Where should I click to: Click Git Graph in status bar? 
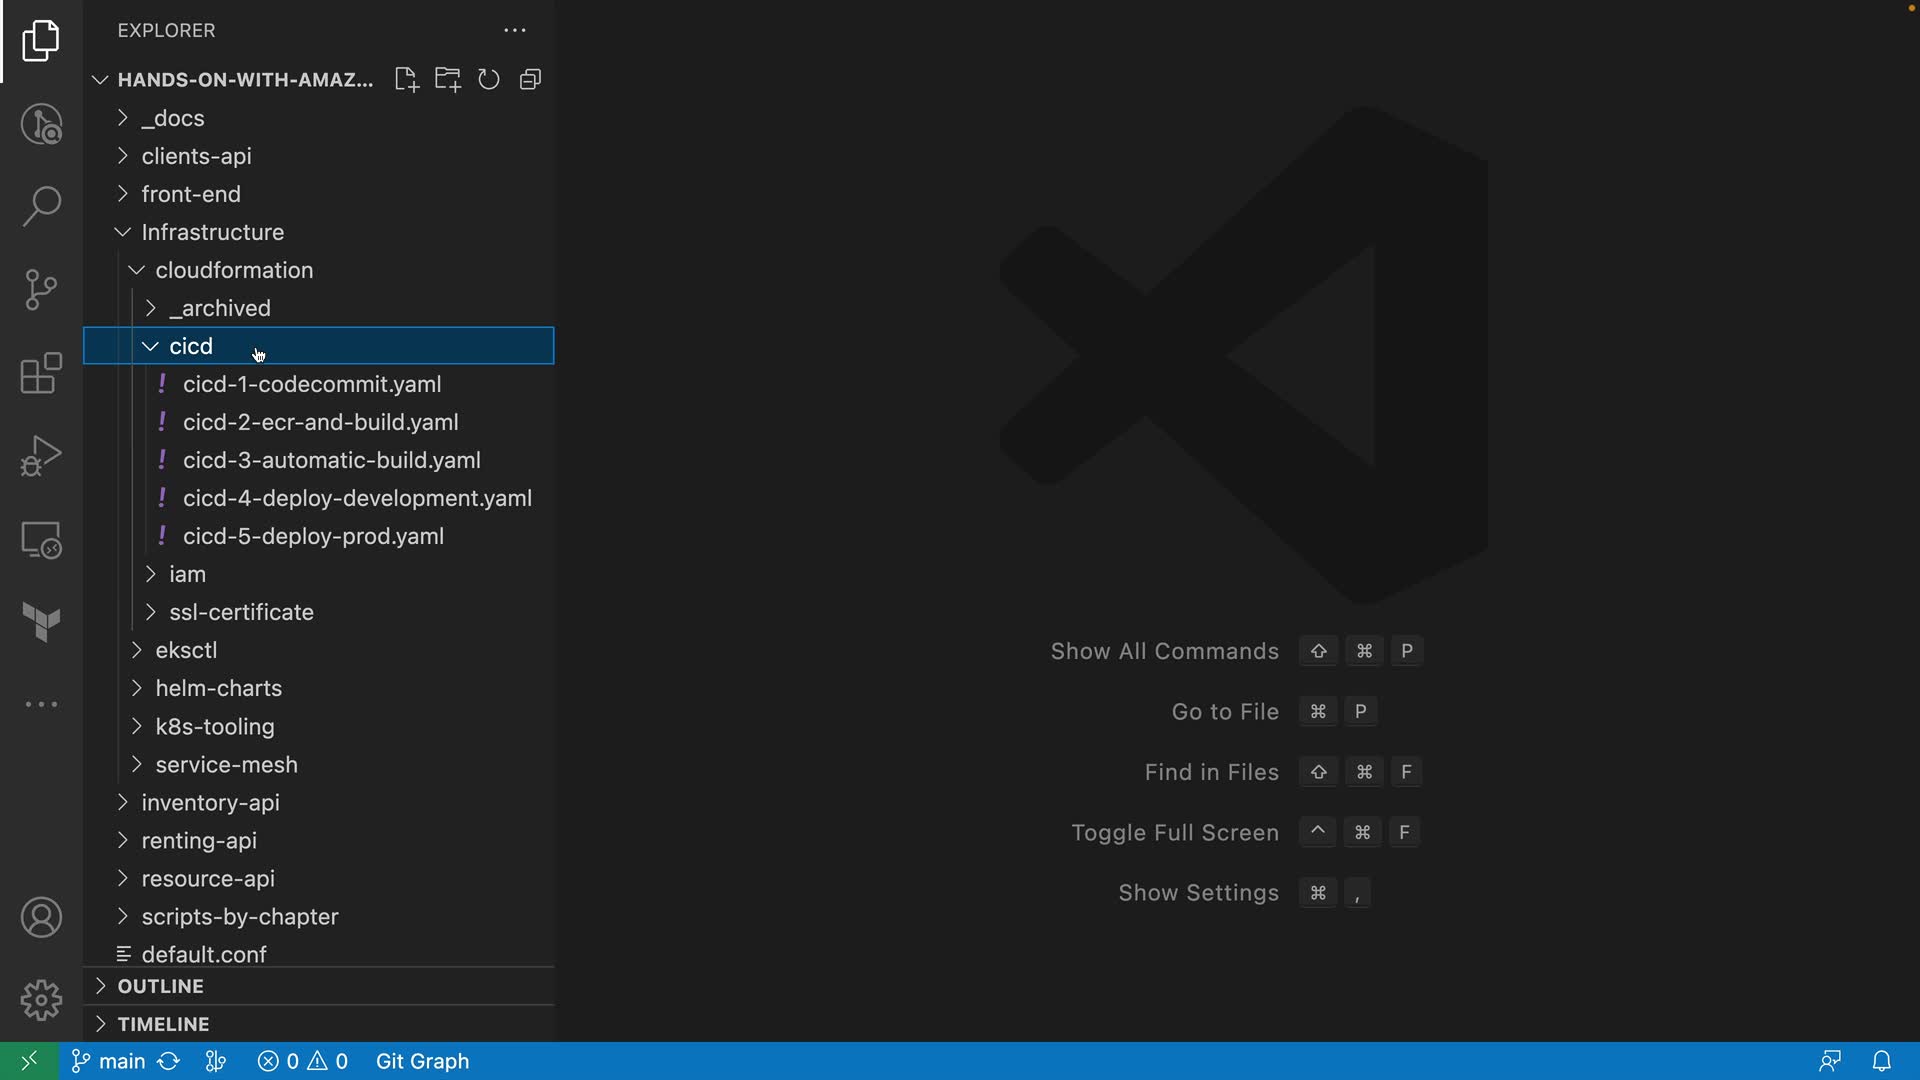click(422, 1061)
